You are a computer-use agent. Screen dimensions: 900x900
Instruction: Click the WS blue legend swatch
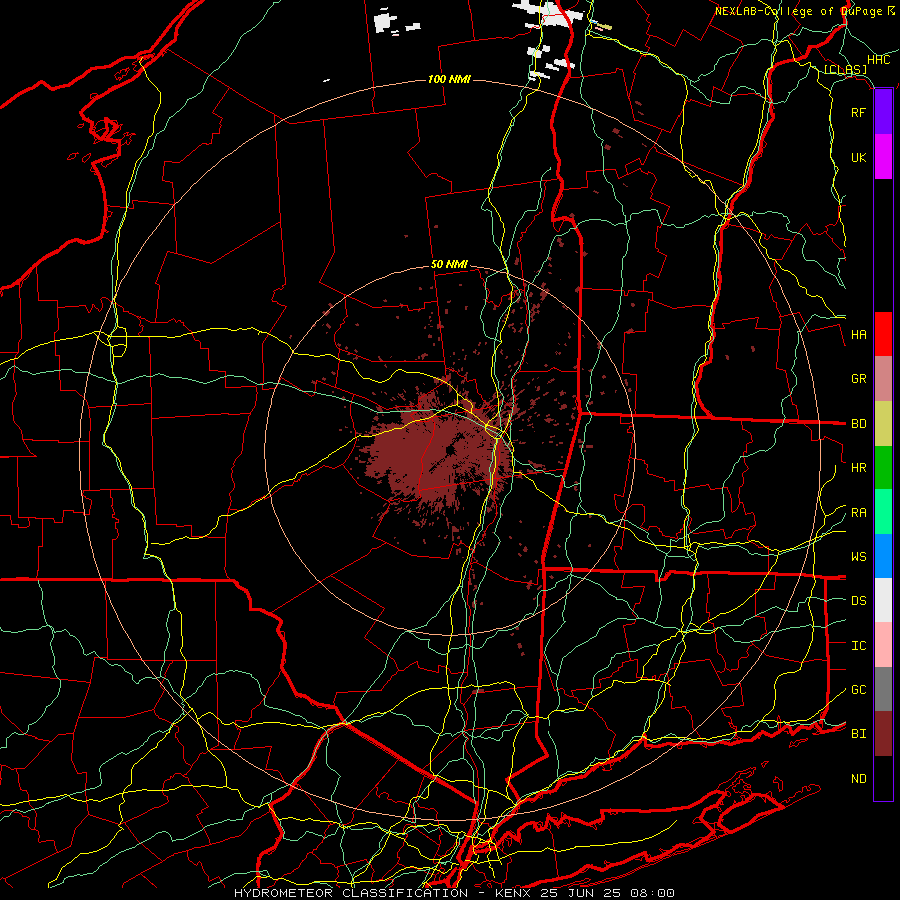click(x=883, y=556)
